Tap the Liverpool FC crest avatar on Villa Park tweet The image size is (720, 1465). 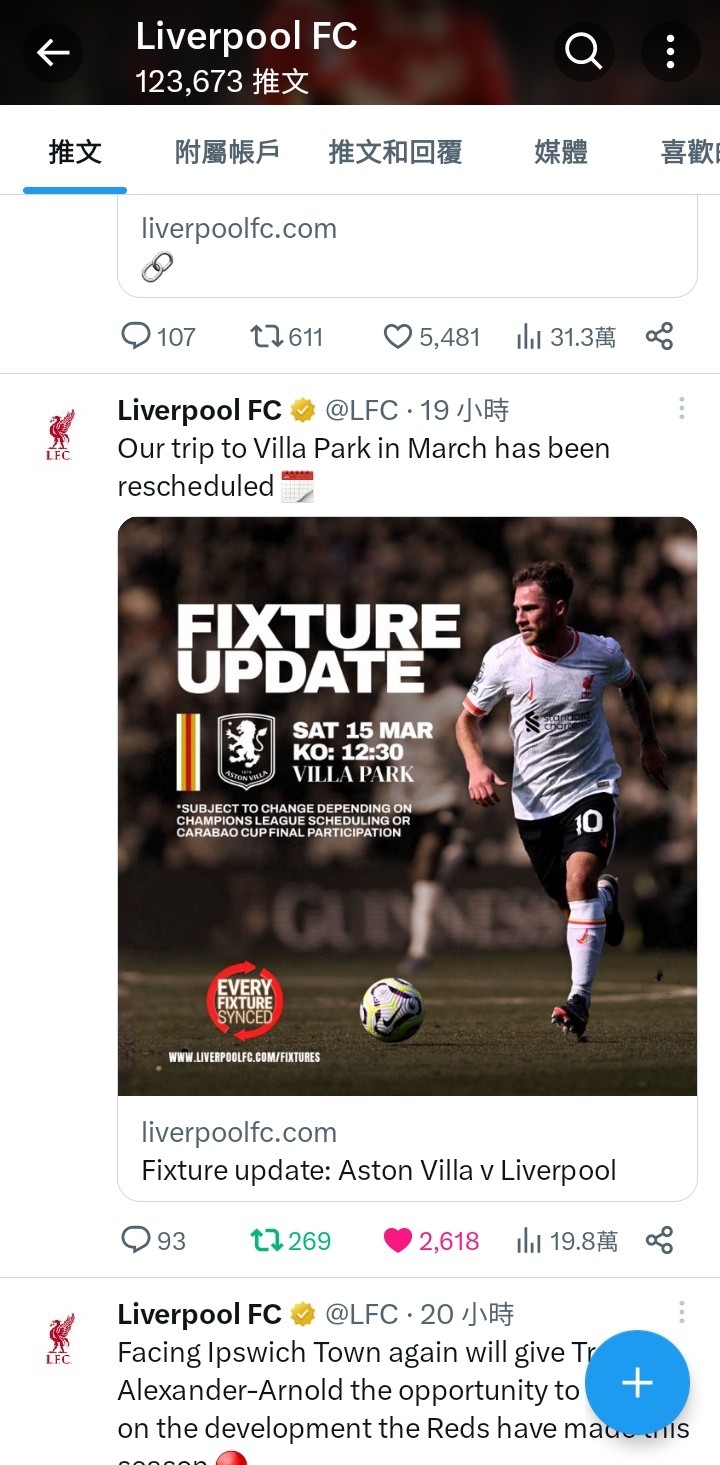click(x=59, y=436)
